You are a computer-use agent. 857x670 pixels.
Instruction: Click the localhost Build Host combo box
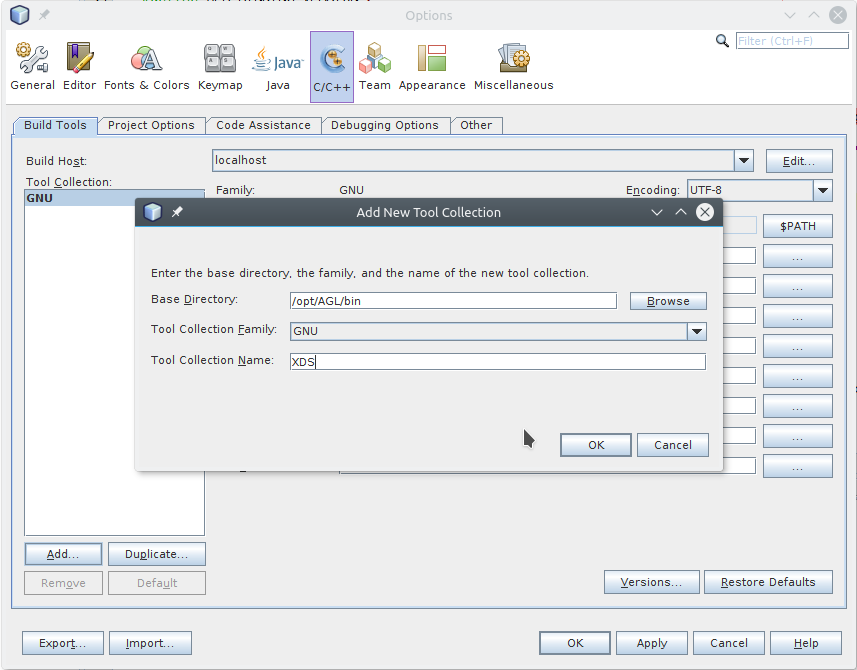(x=483, y=161)
